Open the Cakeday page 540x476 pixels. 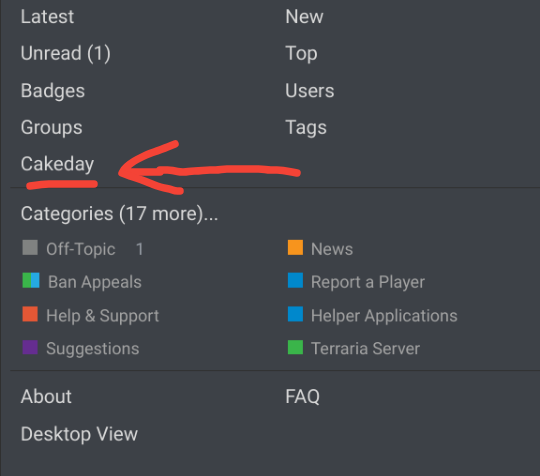click(57, 164)
